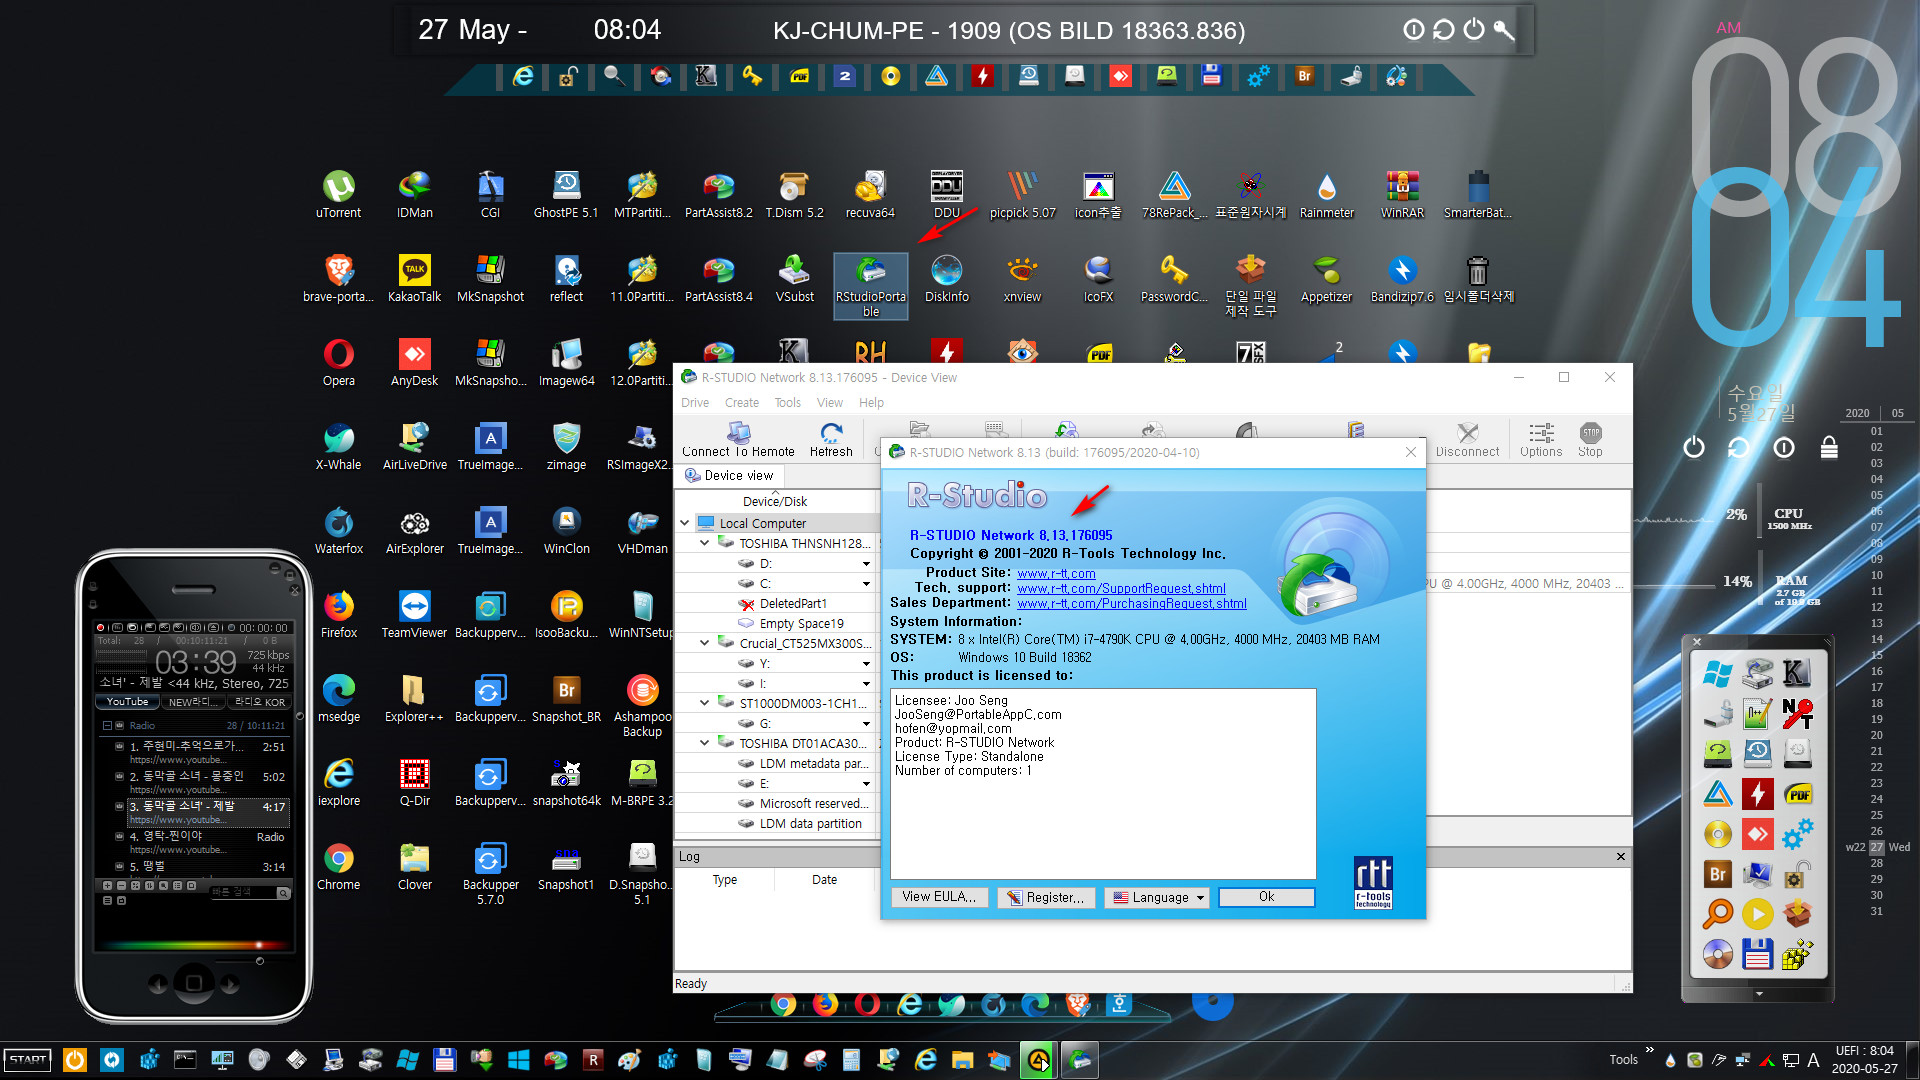The width and height of the screenshot is (1920, 1080).
Task: Click the key icon in top clock bar
Action: click(1503, 30)
